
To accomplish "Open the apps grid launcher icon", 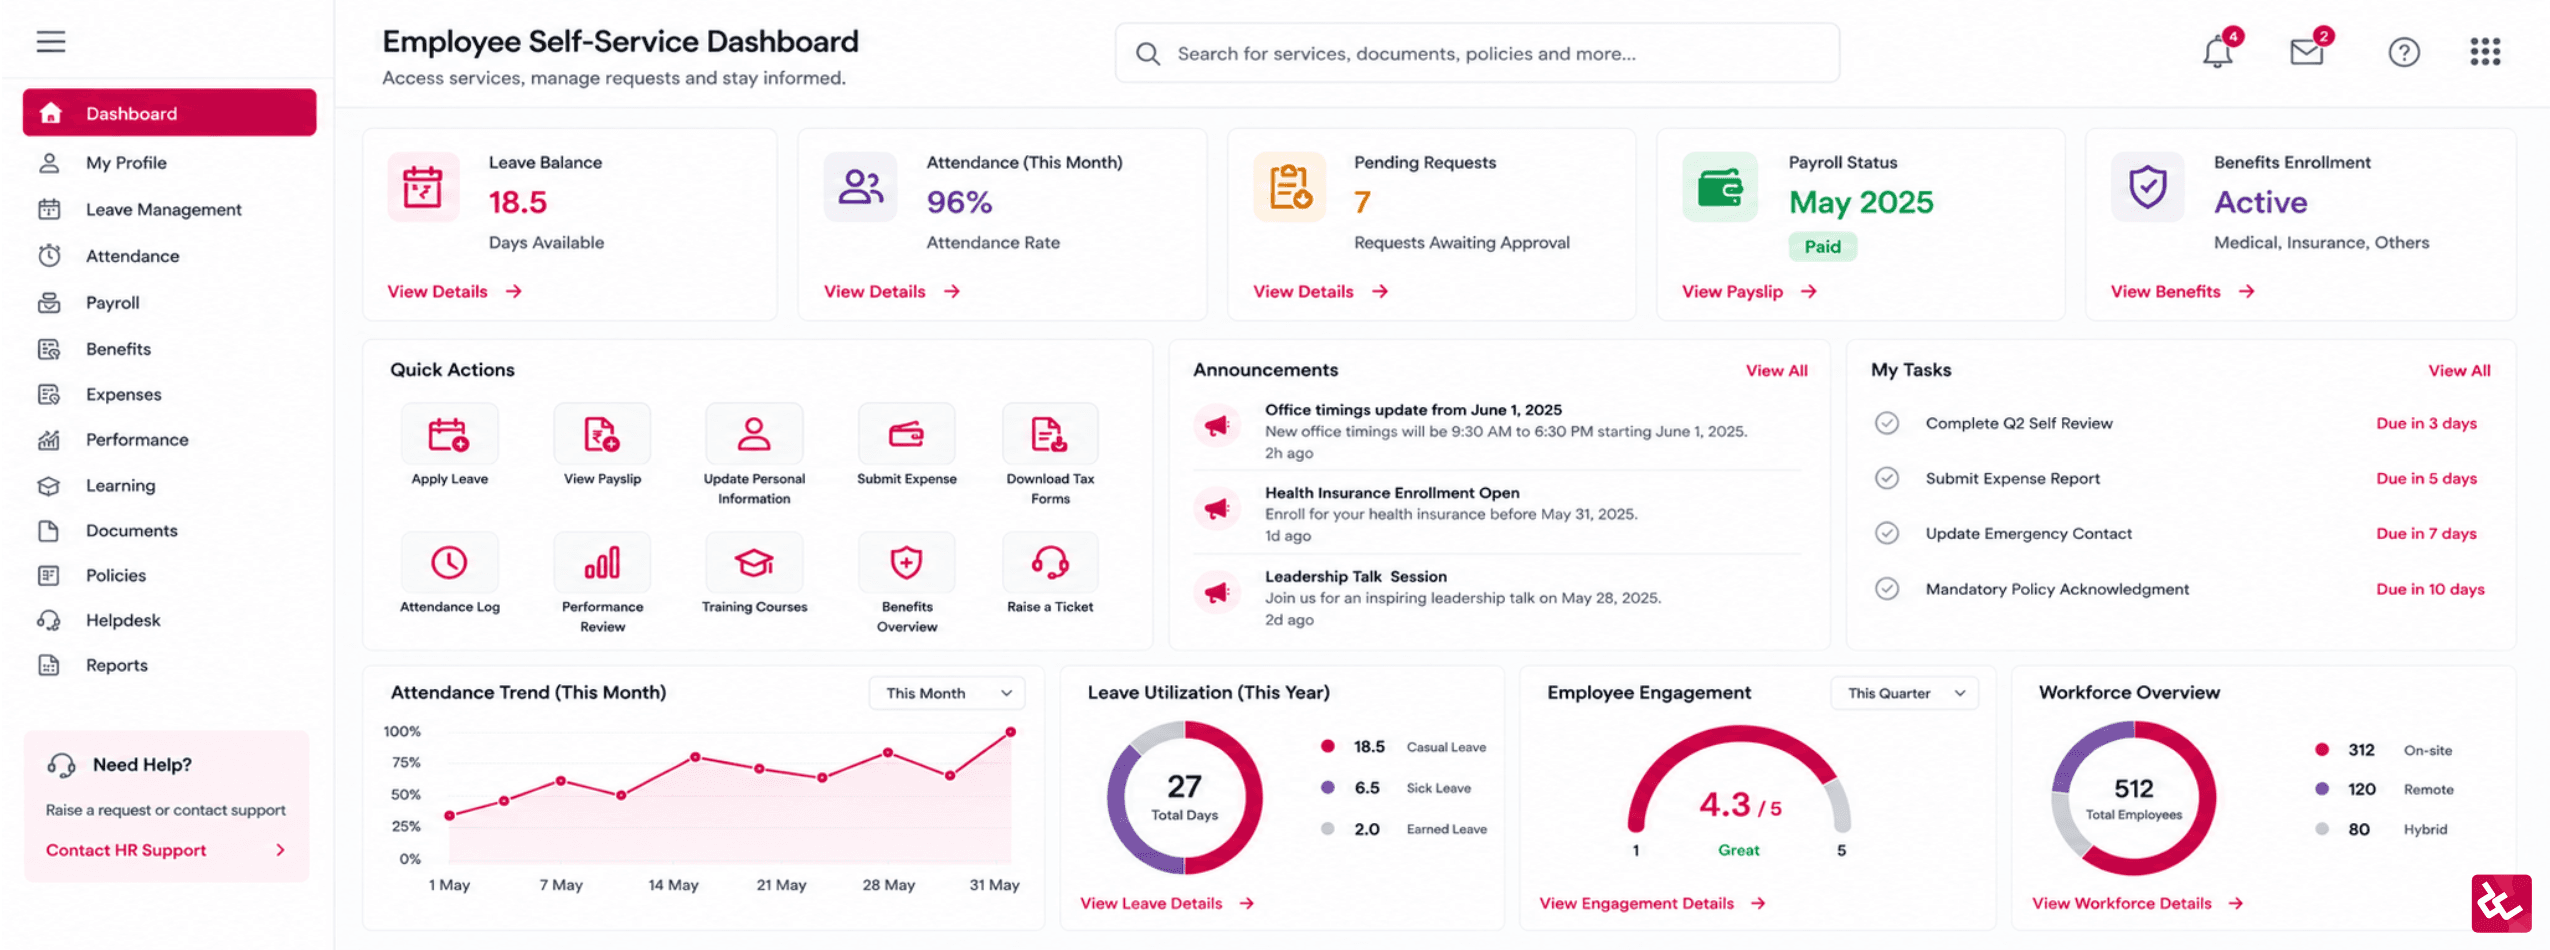I will (2485, 52).
